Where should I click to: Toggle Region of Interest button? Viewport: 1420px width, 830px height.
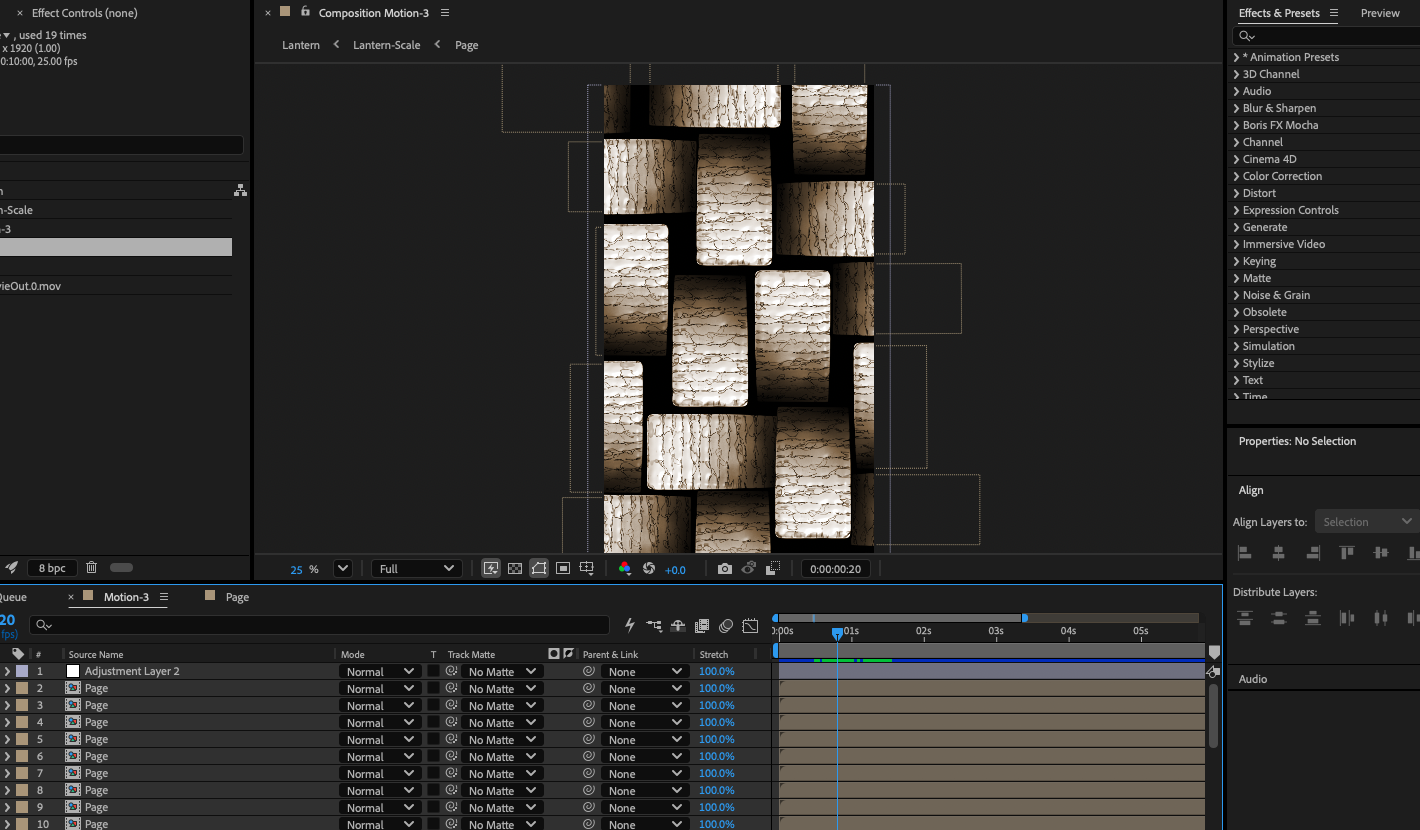click(563, 568)
